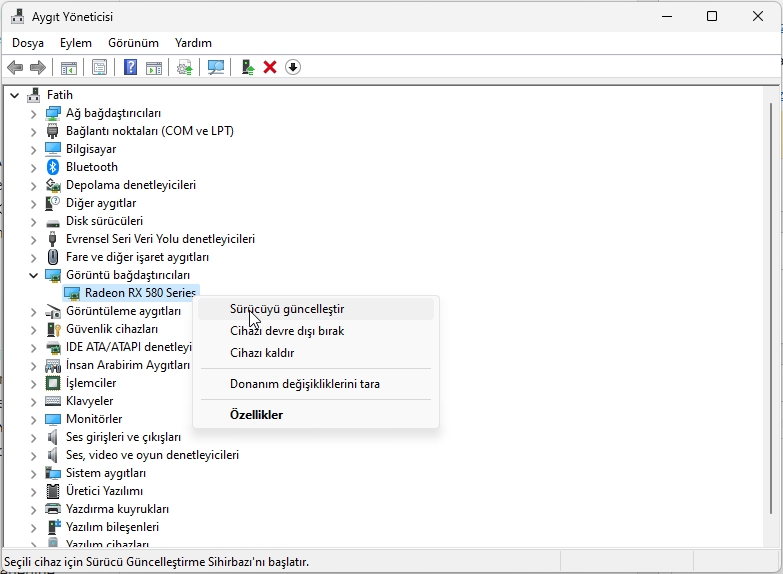783x574 pixels.
Task: Click the vertical scrollbar of device list
Action: point(773,300)
